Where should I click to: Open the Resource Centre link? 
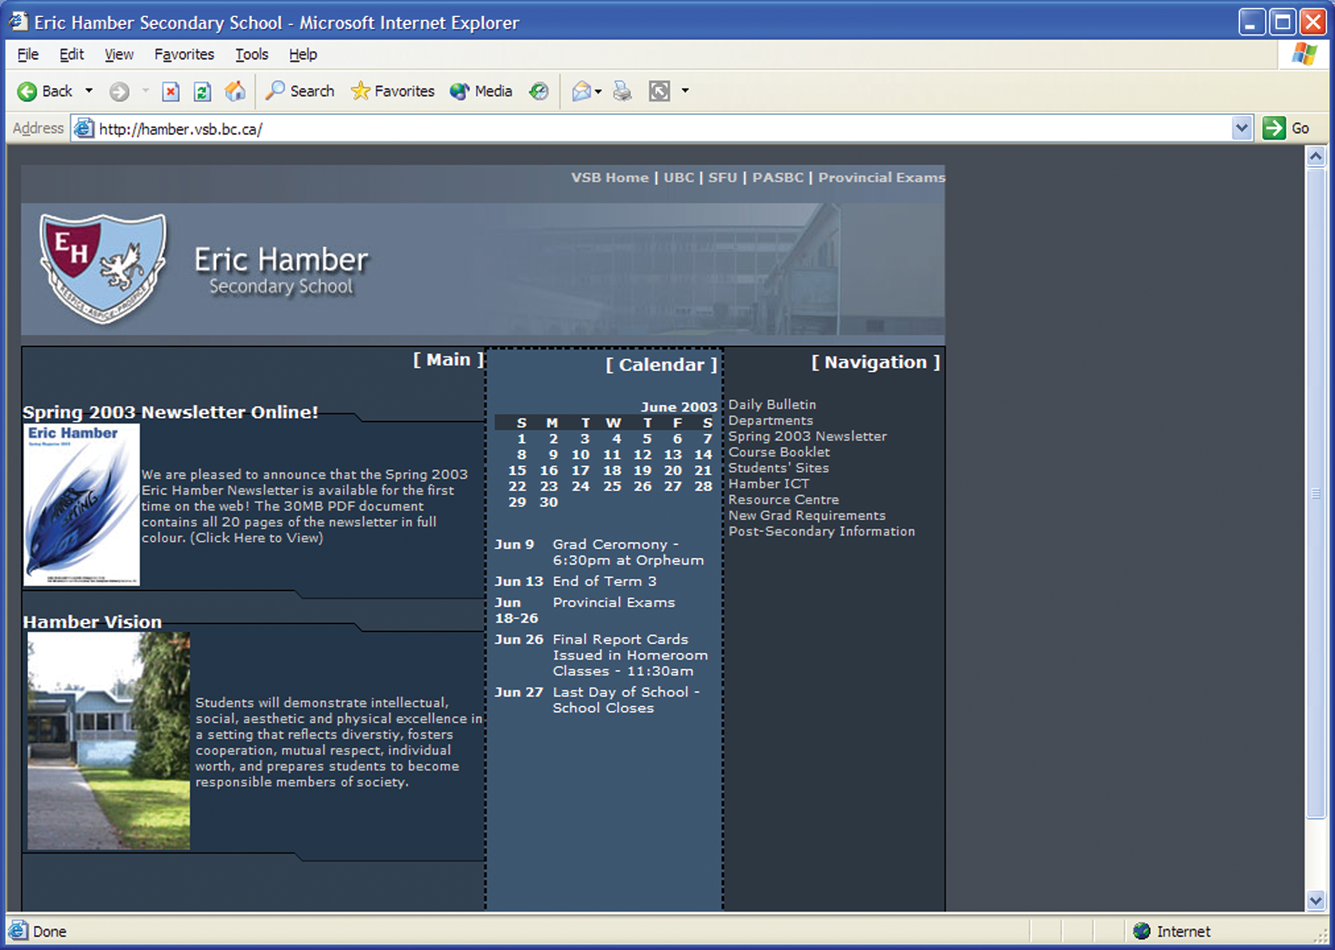click(784, 500)
